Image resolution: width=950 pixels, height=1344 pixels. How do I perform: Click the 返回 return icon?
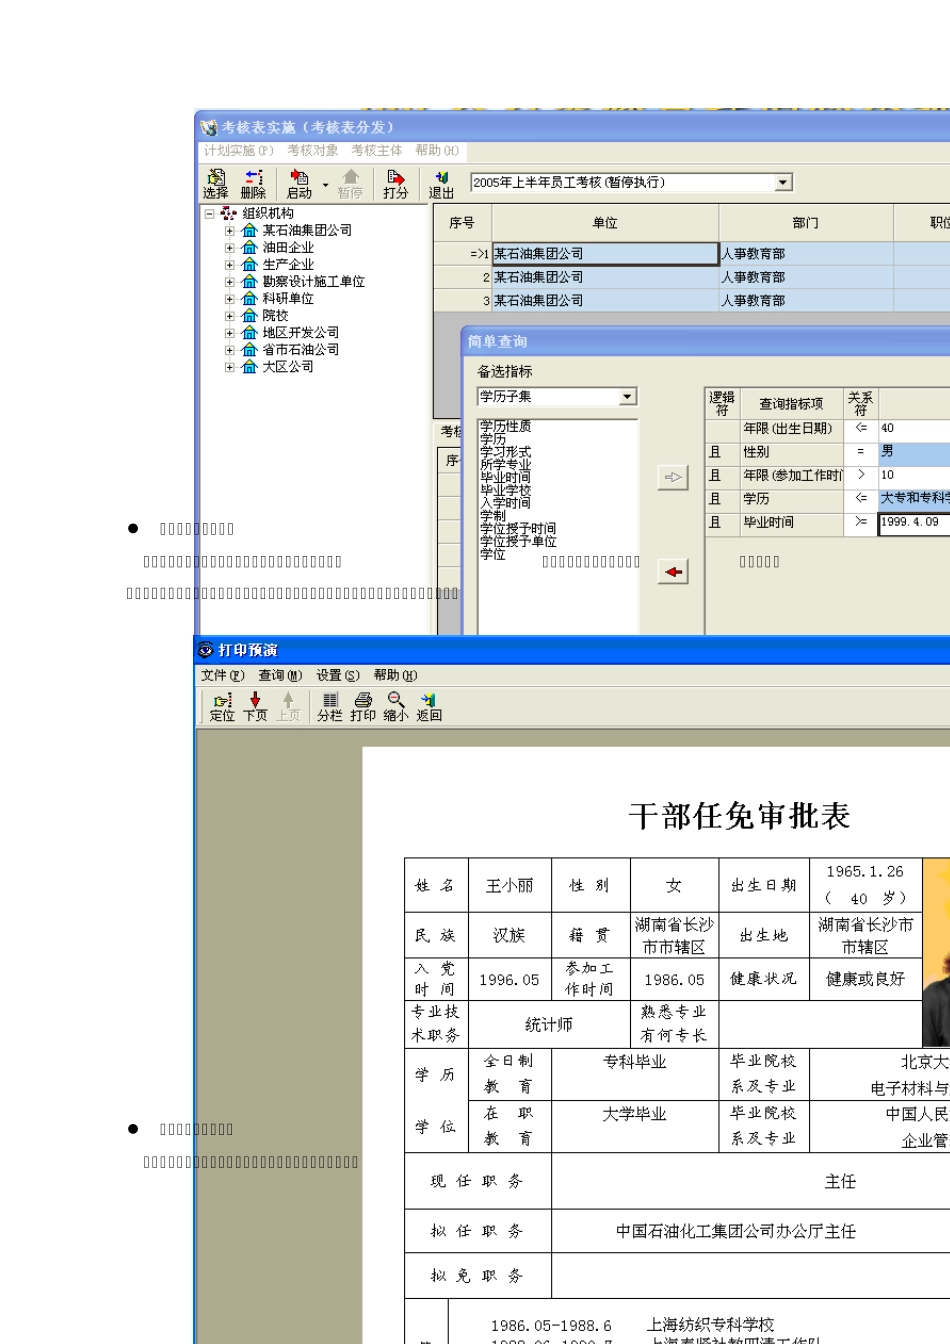pyautogui.click(x=429, y=706)
